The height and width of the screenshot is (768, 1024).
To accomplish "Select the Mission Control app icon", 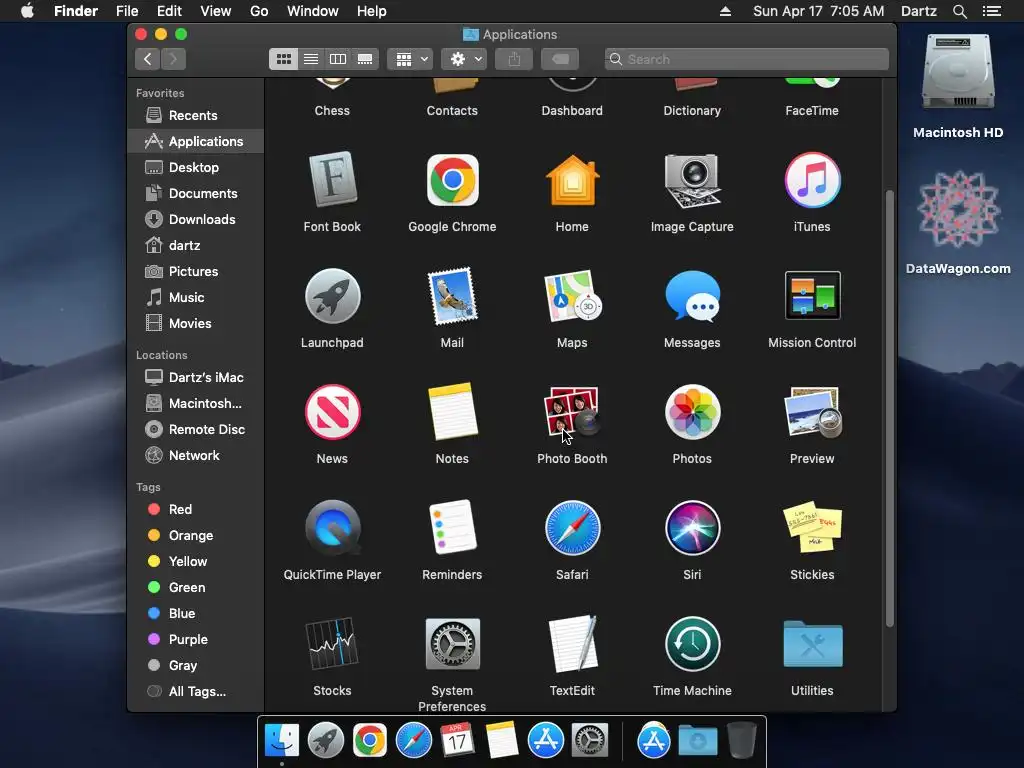I will coord(812,295).
